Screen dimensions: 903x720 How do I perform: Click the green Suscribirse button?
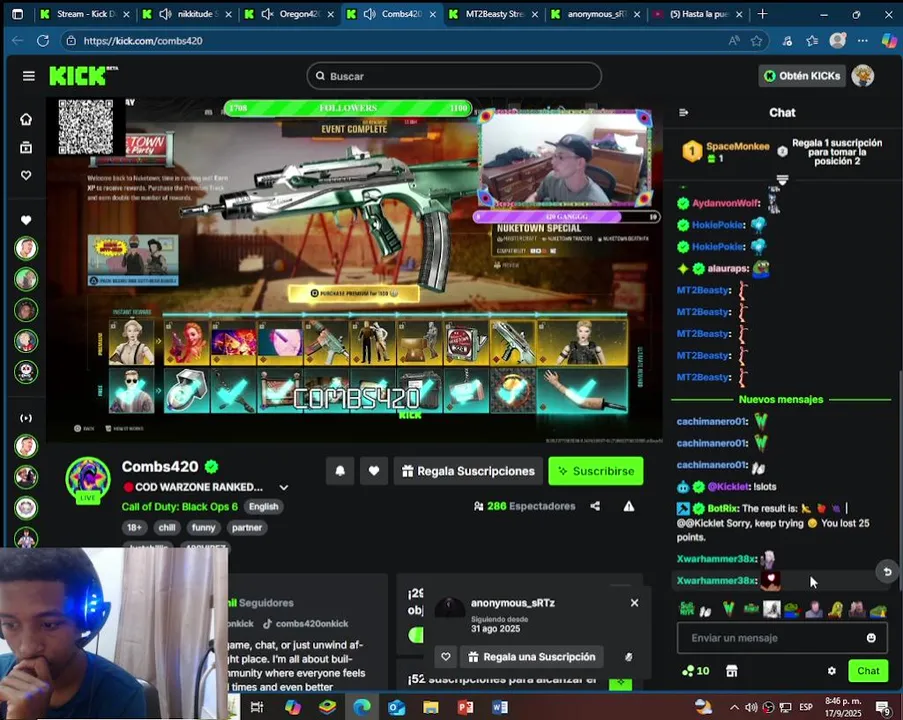pos(596,471)
